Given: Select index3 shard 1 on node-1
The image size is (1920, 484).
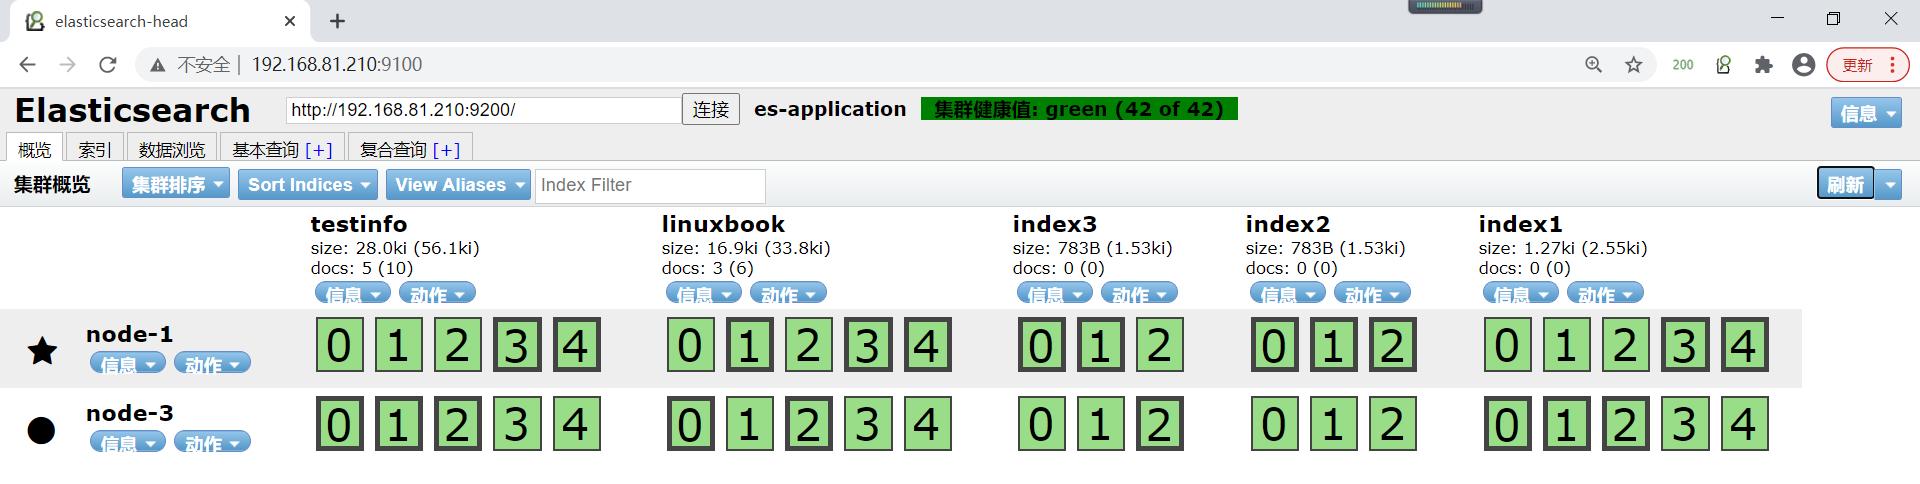Looking at the screenshot, I should [1100, 345].
